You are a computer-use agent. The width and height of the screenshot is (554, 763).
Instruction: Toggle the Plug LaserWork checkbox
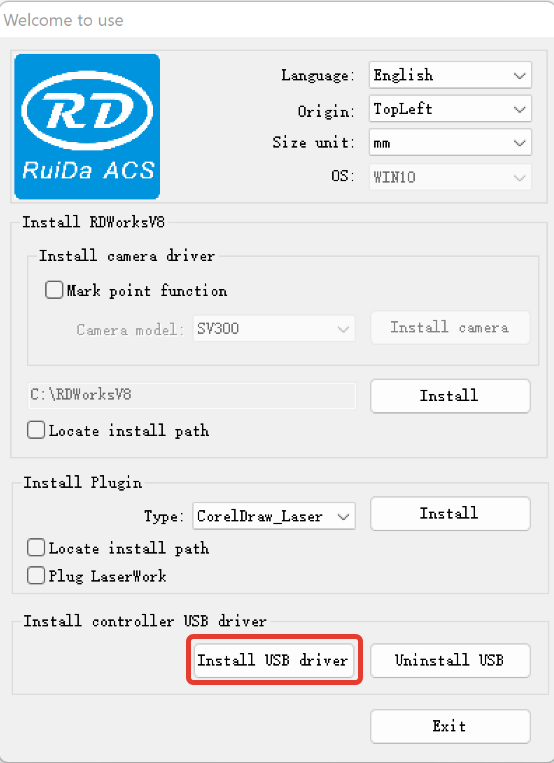pos(36,576)
